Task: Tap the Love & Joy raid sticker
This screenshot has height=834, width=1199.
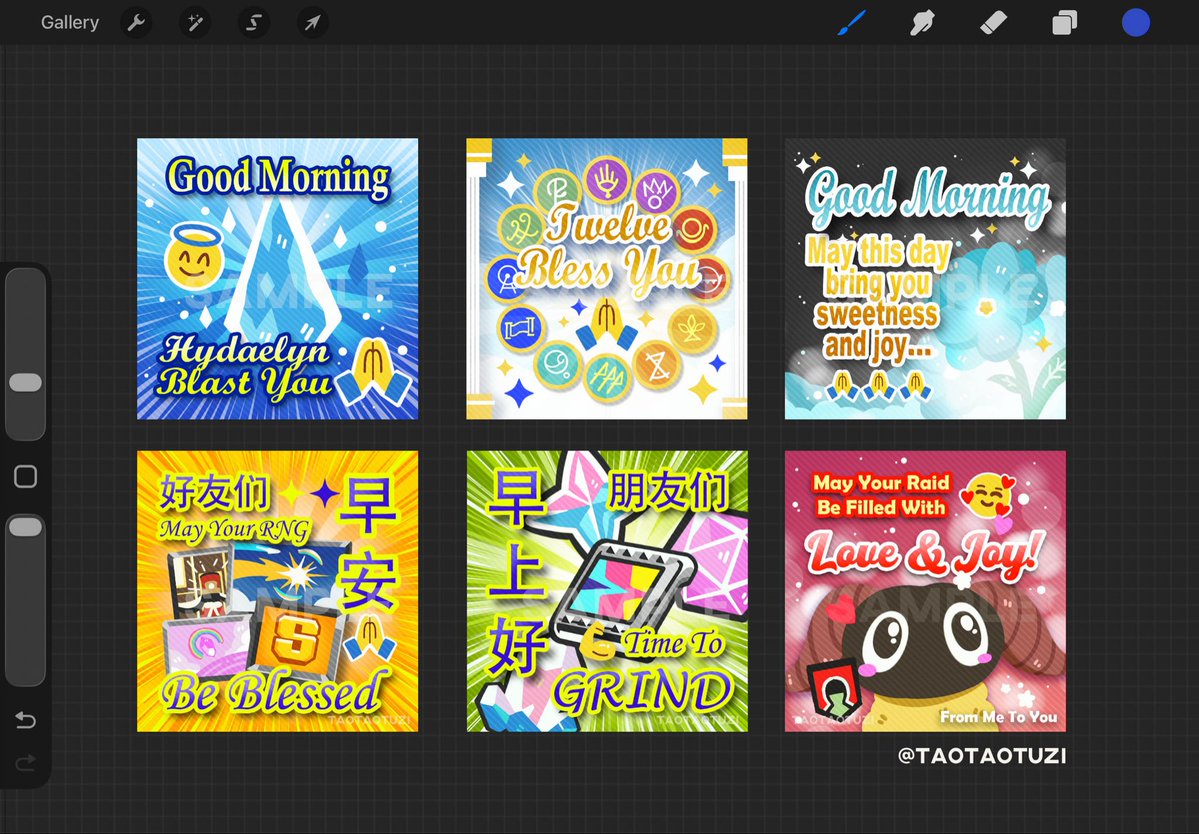Action: coord(925,591)
